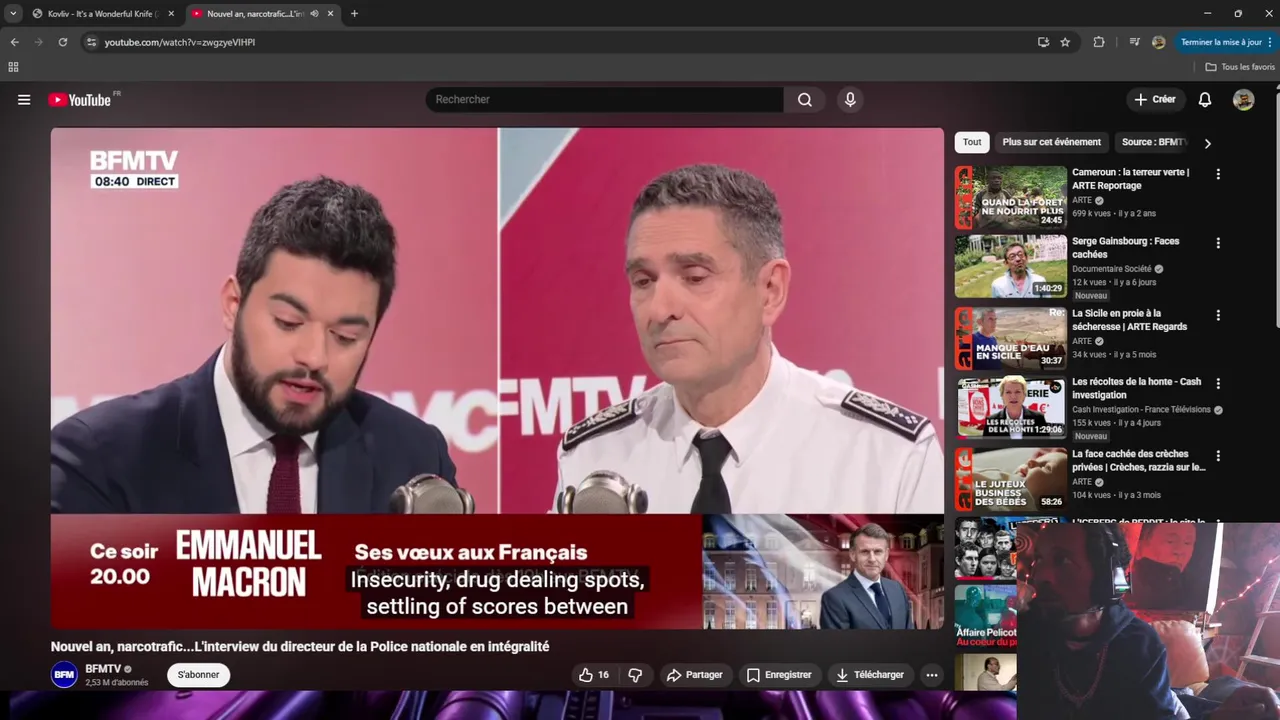Open title 'Serge Gainsbourg : Faces cachées'
The image size is (1280, 720).
click(x=1126, y=248)
